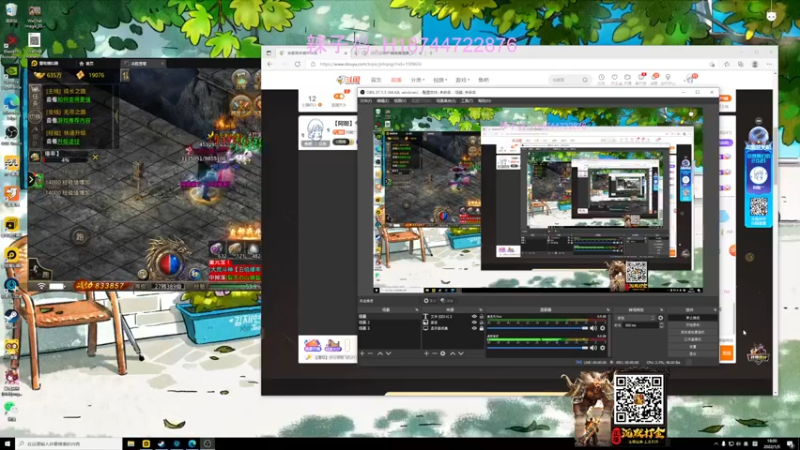This screenshot has width=800, height=450.
Task: Click the source filters button in OBS
Action: click(447, 301)
